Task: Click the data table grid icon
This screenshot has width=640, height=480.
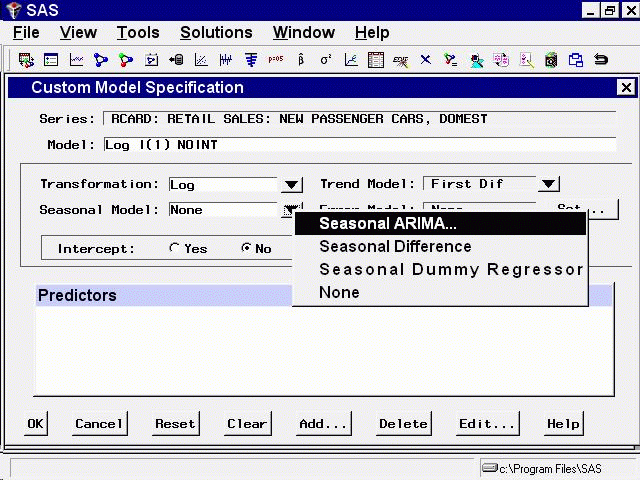Action: coord(376,60)
